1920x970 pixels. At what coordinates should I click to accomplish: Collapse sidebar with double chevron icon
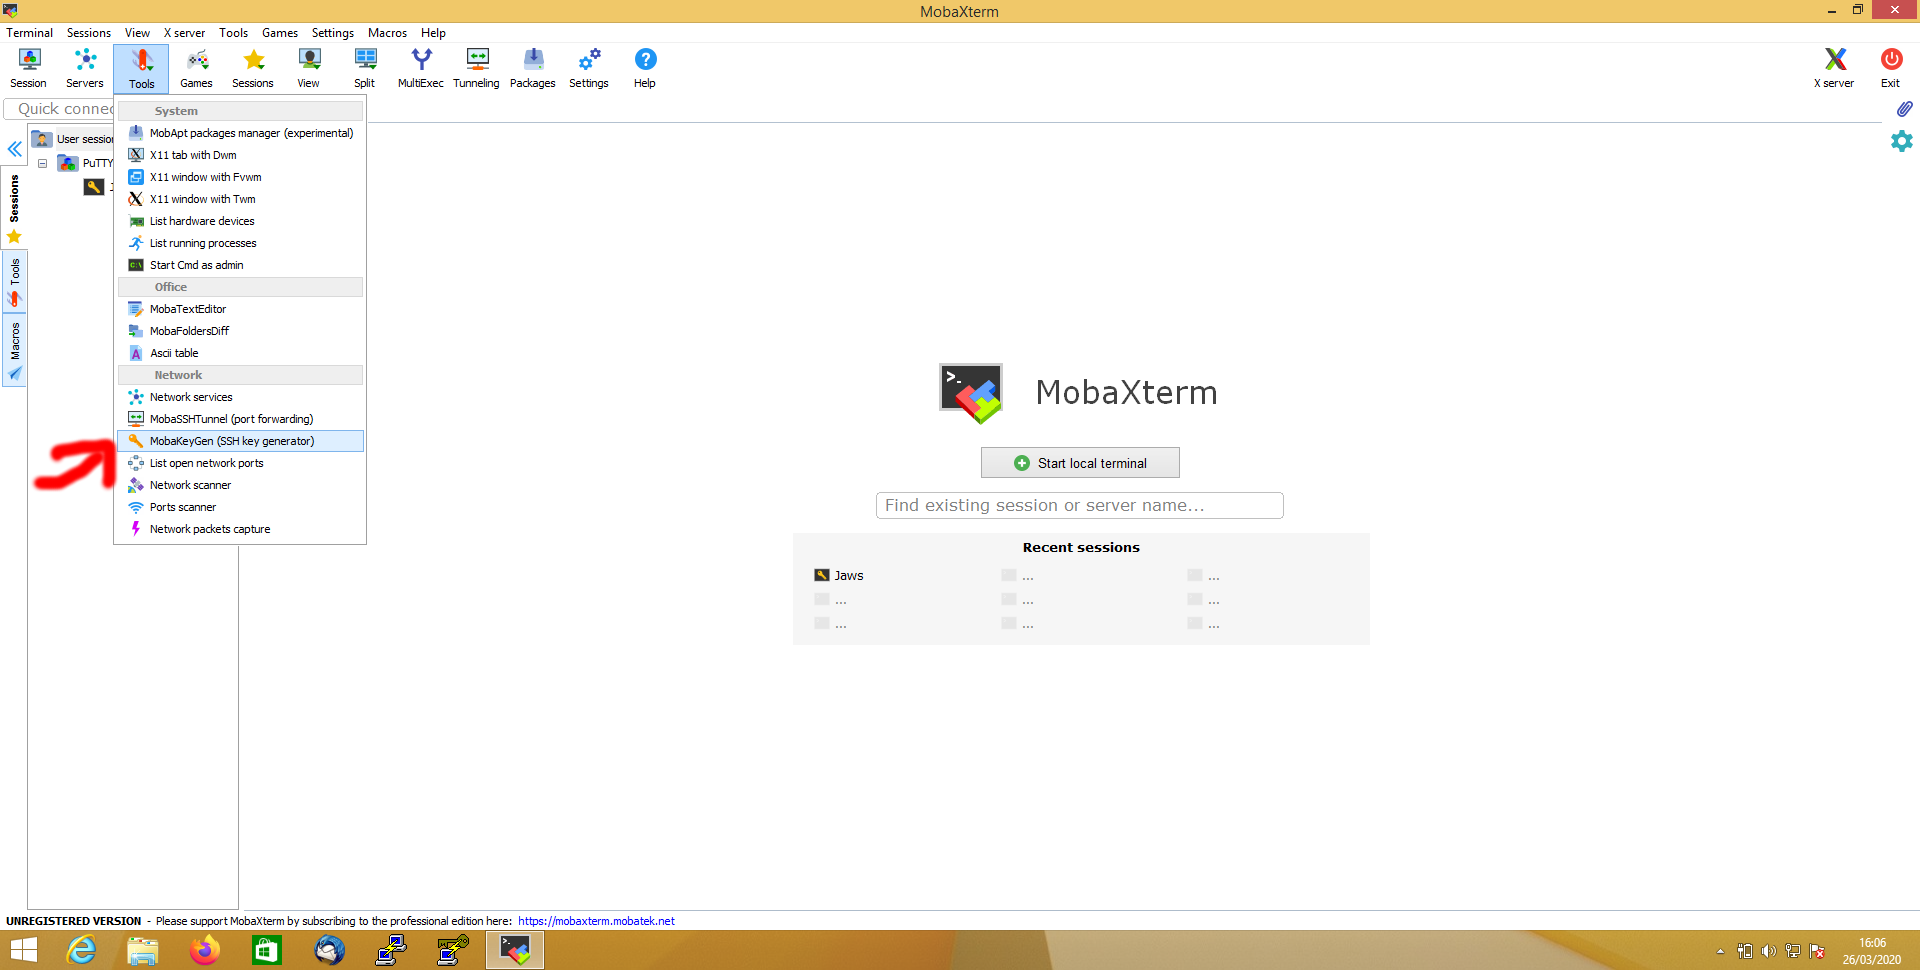point(15,149)
